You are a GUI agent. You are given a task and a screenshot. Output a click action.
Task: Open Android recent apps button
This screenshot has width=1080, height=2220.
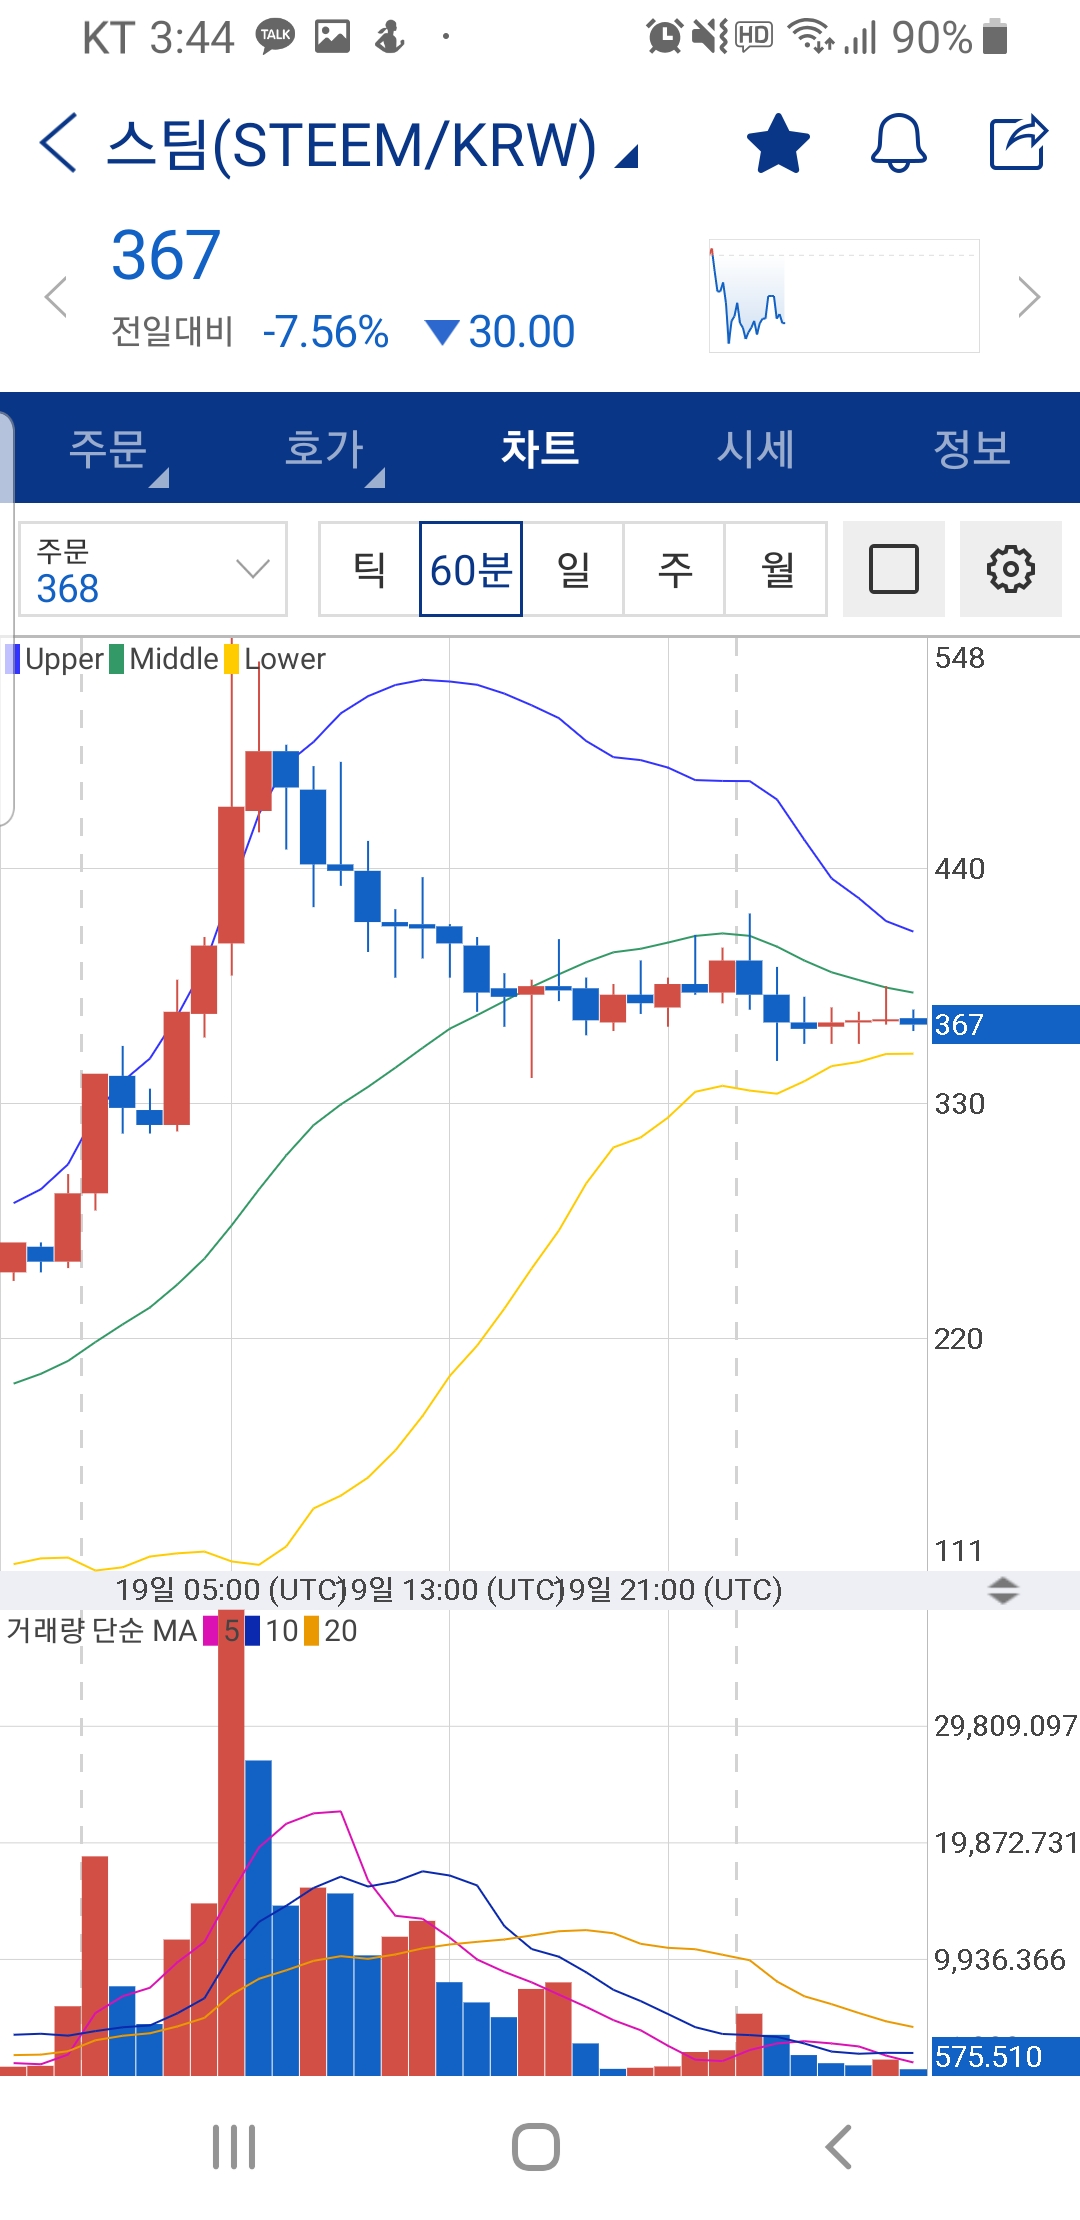[235, 2147]
